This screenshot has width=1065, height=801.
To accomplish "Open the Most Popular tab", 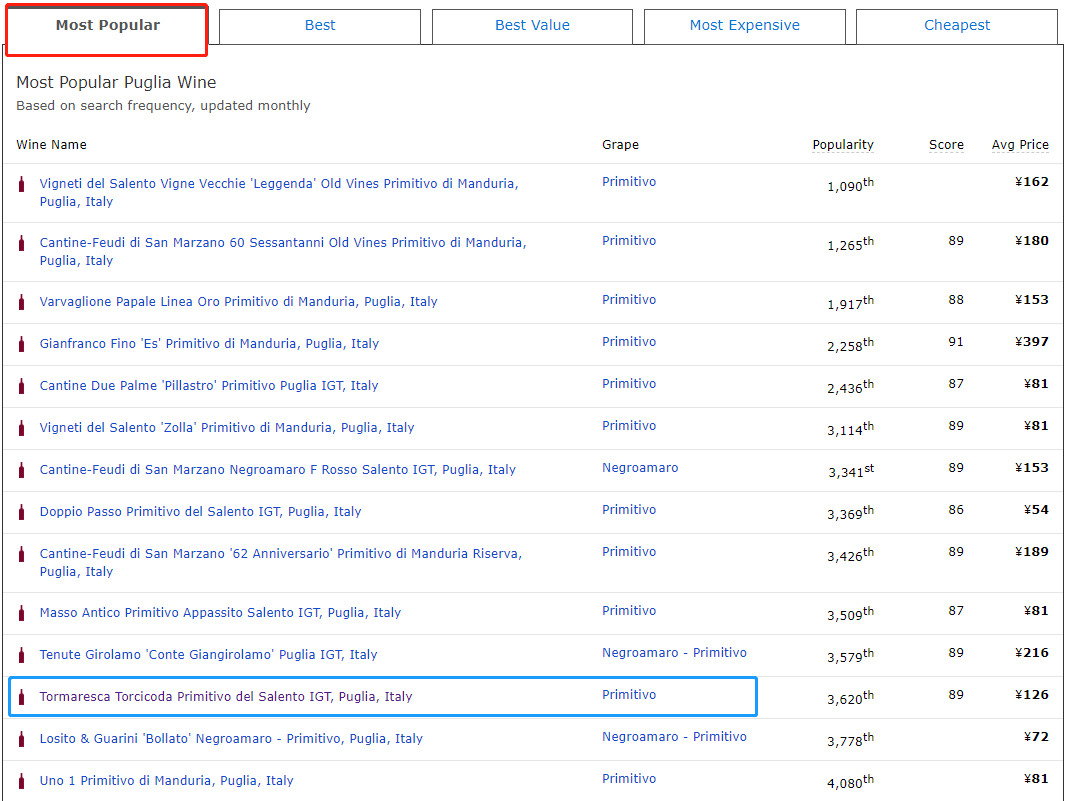I will (107, 29).
